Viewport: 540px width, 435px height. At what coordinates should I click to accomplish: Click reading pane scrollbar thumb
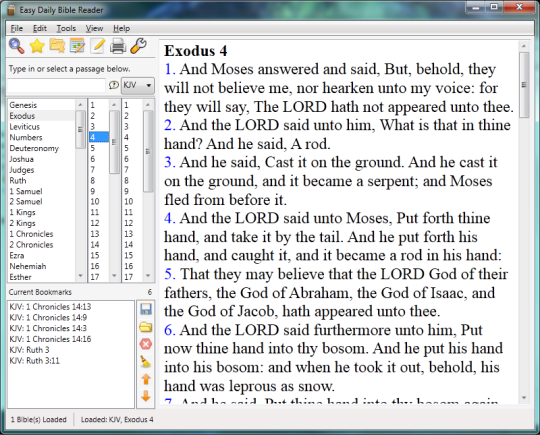pos(524,85)
